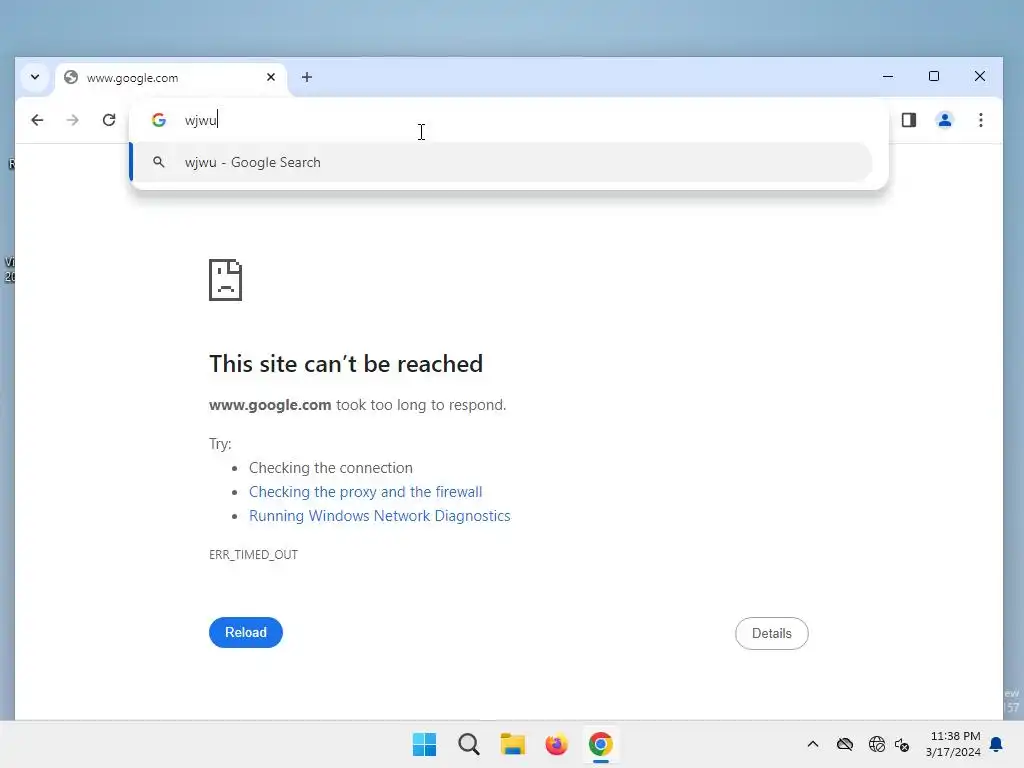Click the magnifier icon in suggestion row
Viewport: 1024px width, 768px height.
(159, 162)
